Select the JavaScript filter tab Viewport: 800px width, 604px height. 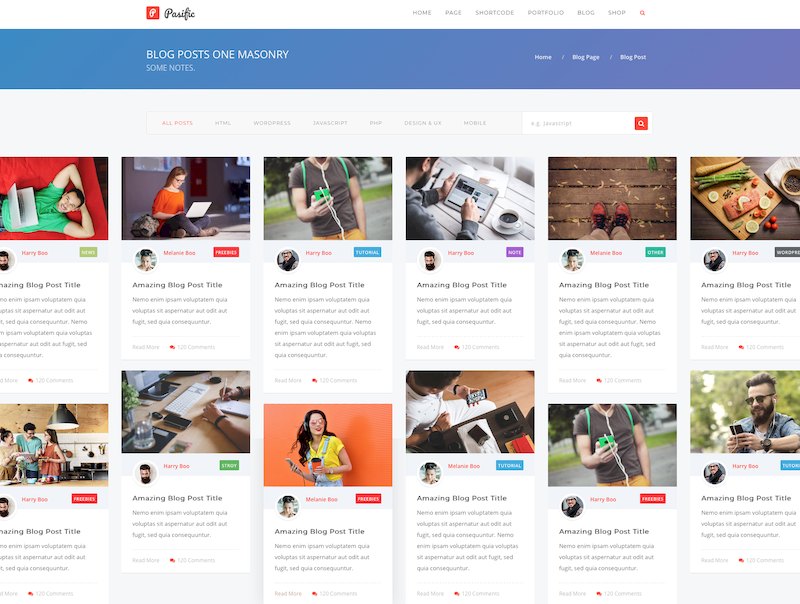[x=330, y=123]
